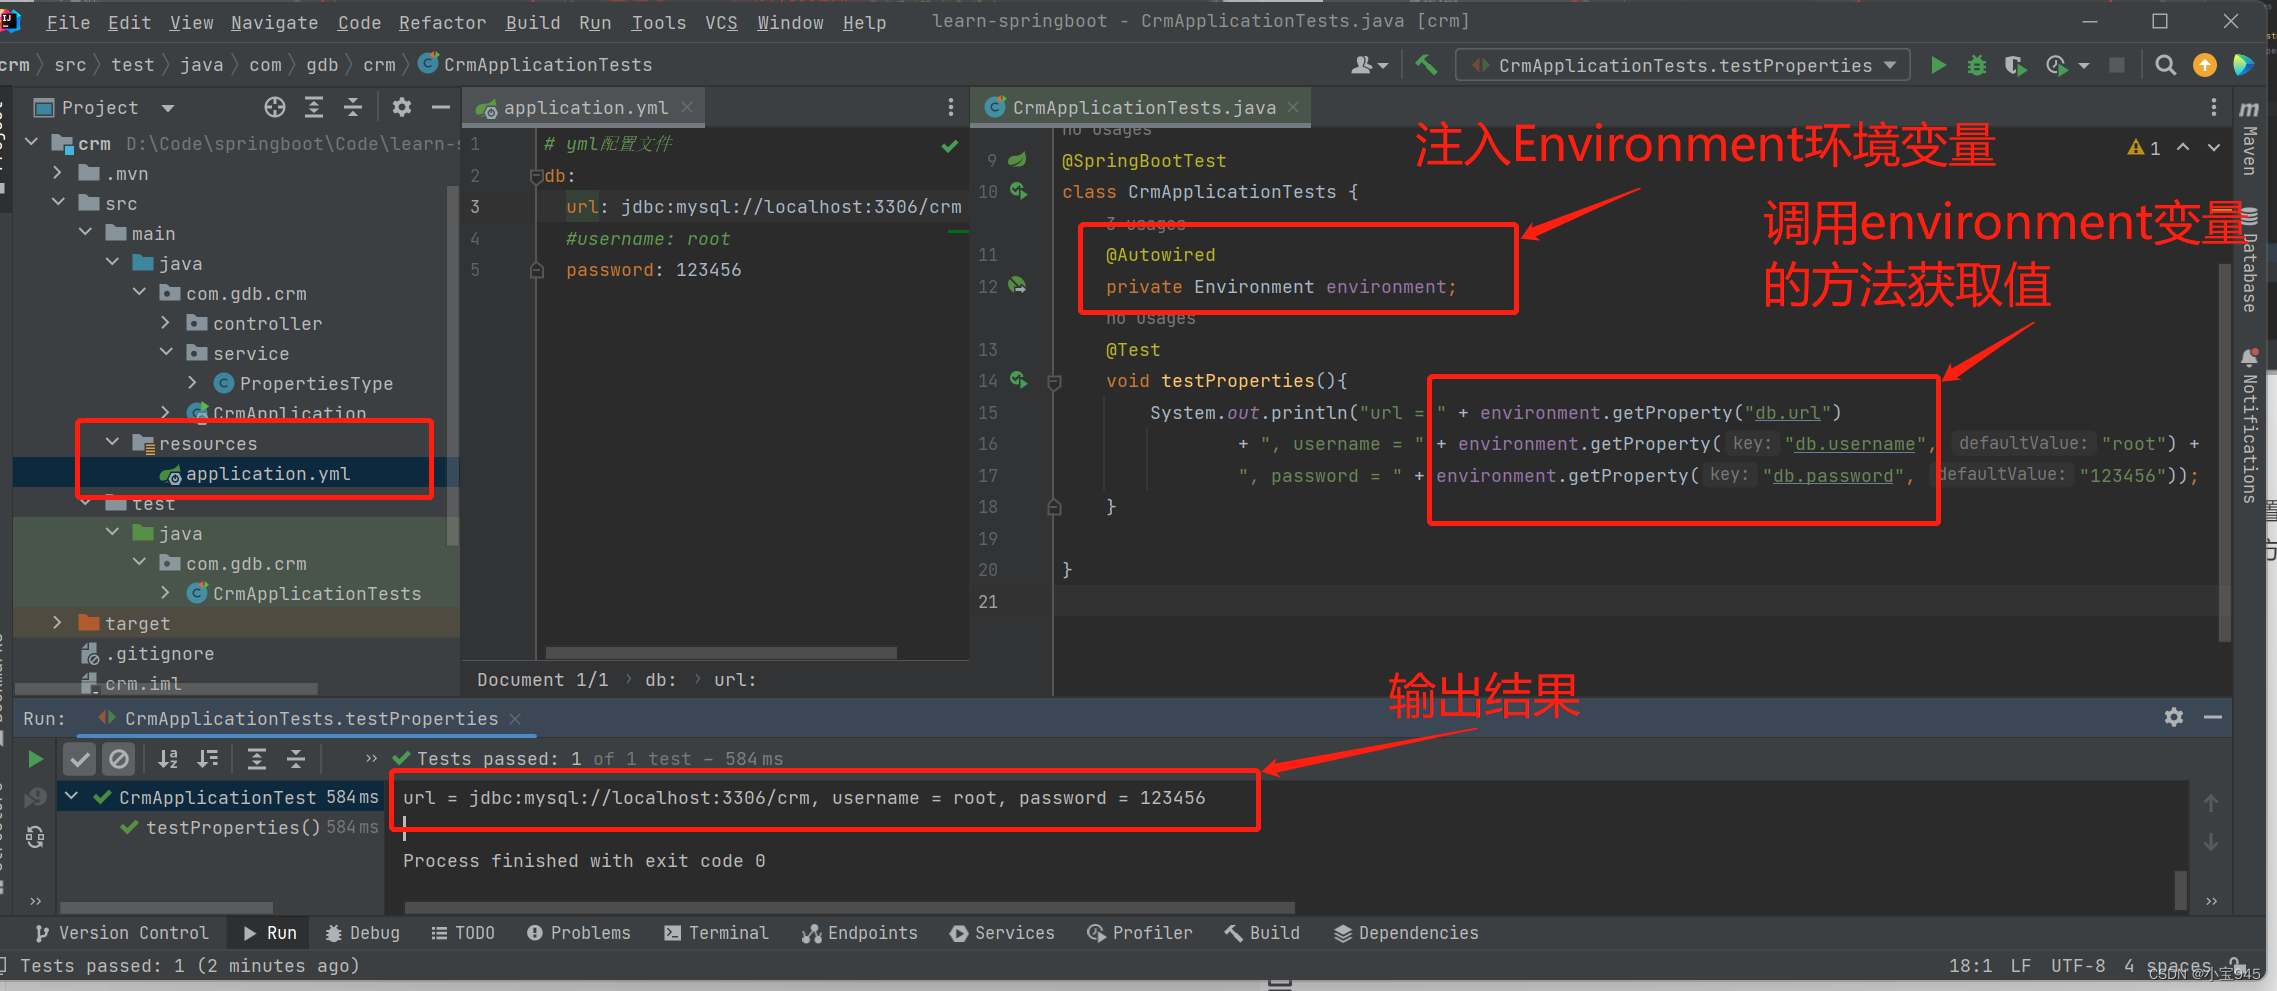2277x991 pixels.
Task: Run with coverage using the shield icon
Action: [2015, 66]
